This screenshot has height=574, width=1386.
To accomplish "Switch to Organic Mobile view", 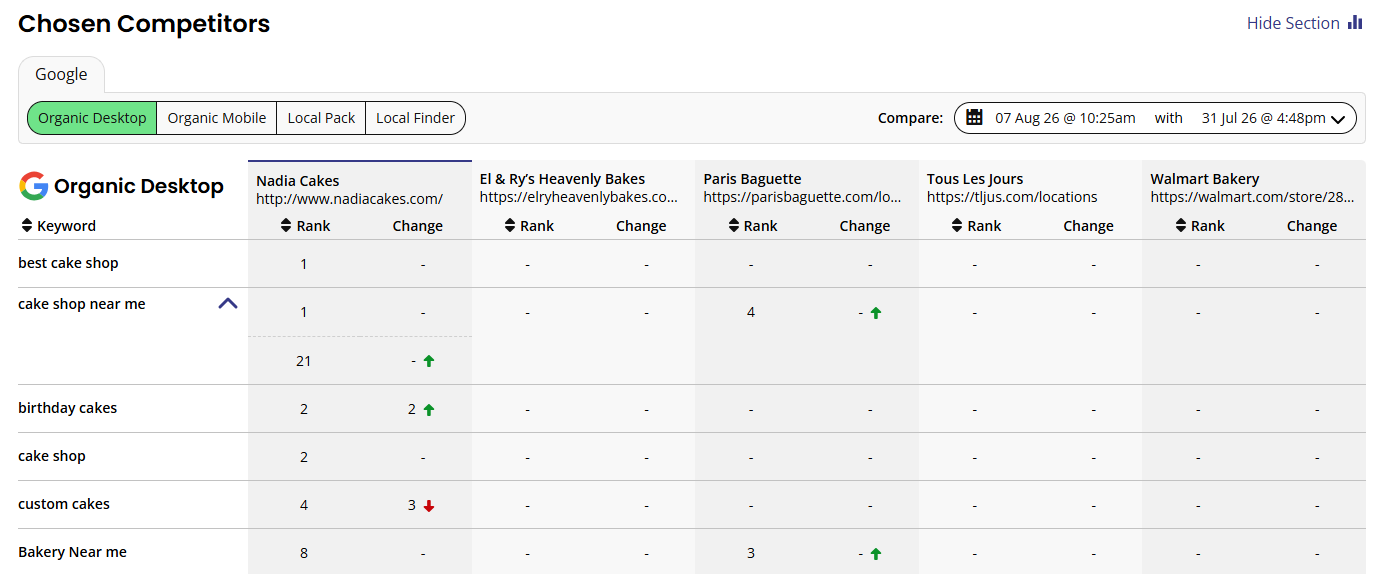I will (217, 118).
